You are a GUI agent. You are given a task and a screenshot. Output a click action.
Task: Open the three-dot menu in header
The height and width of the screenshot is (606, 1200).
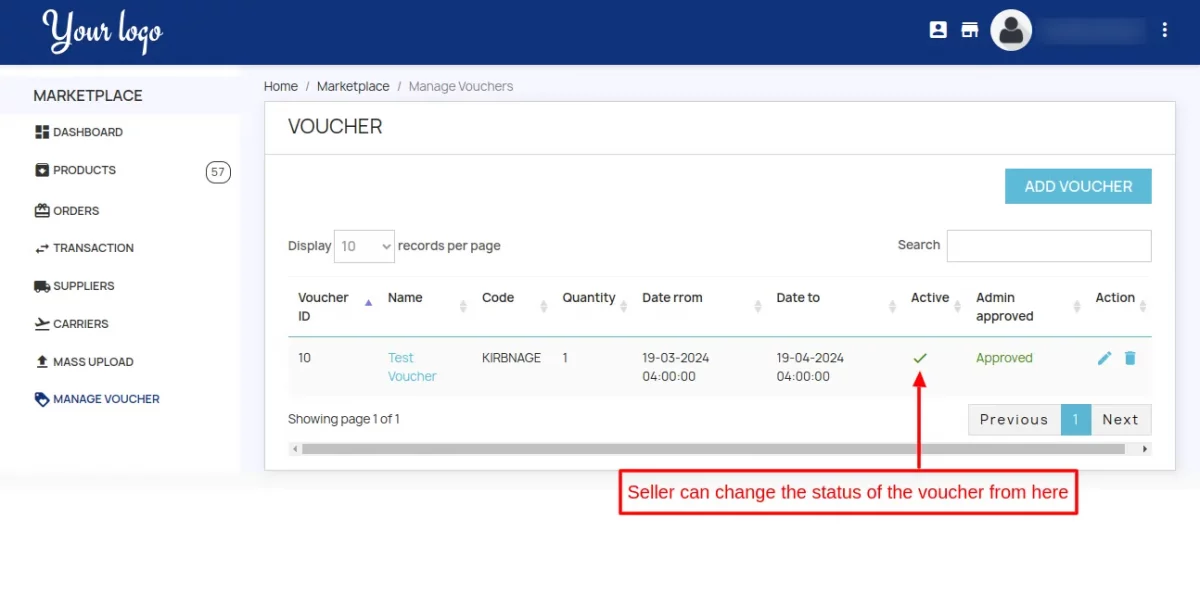pyautogui.click(x=1165, y=30)
